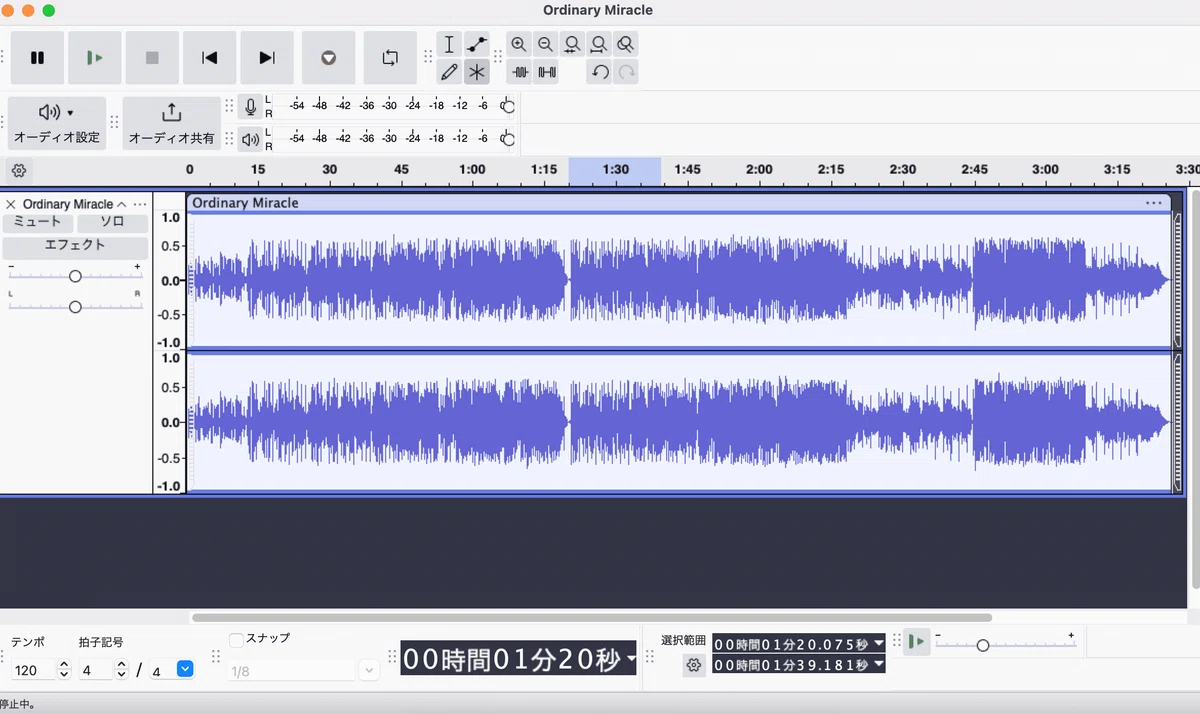Open selection start time format dropdown
The height and width of the screenshot is (714, 1200).
(879, 643)
